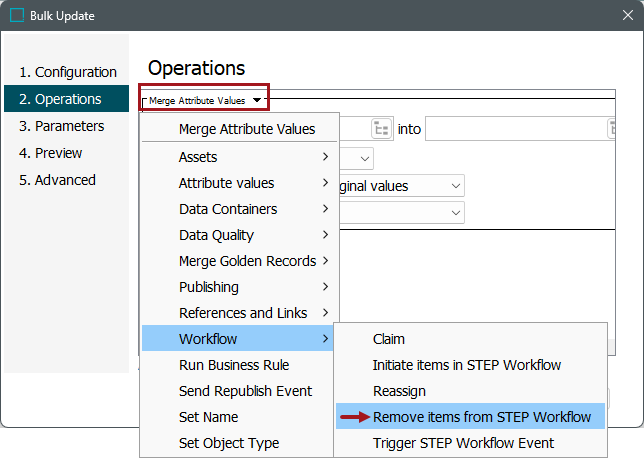Screen dimensions: 644x458
Task: Choose Set Object Type operation
Action: click(229, 443)
